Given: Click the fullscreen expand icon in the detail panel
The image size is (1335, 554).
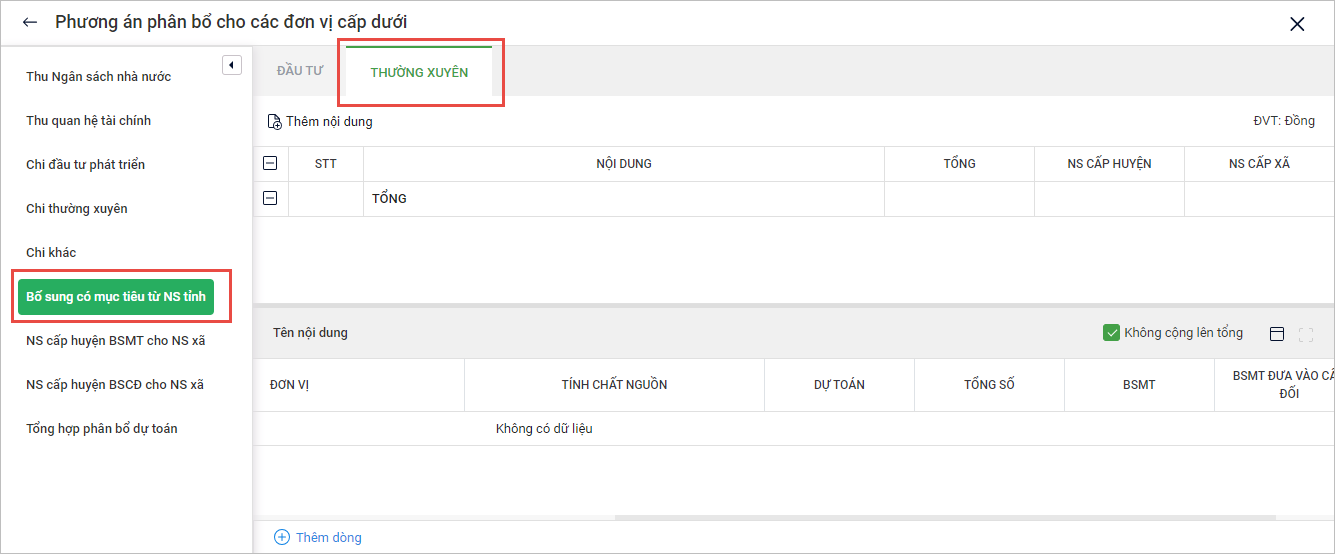Looking at the screenshot, I should point(1305,334).
